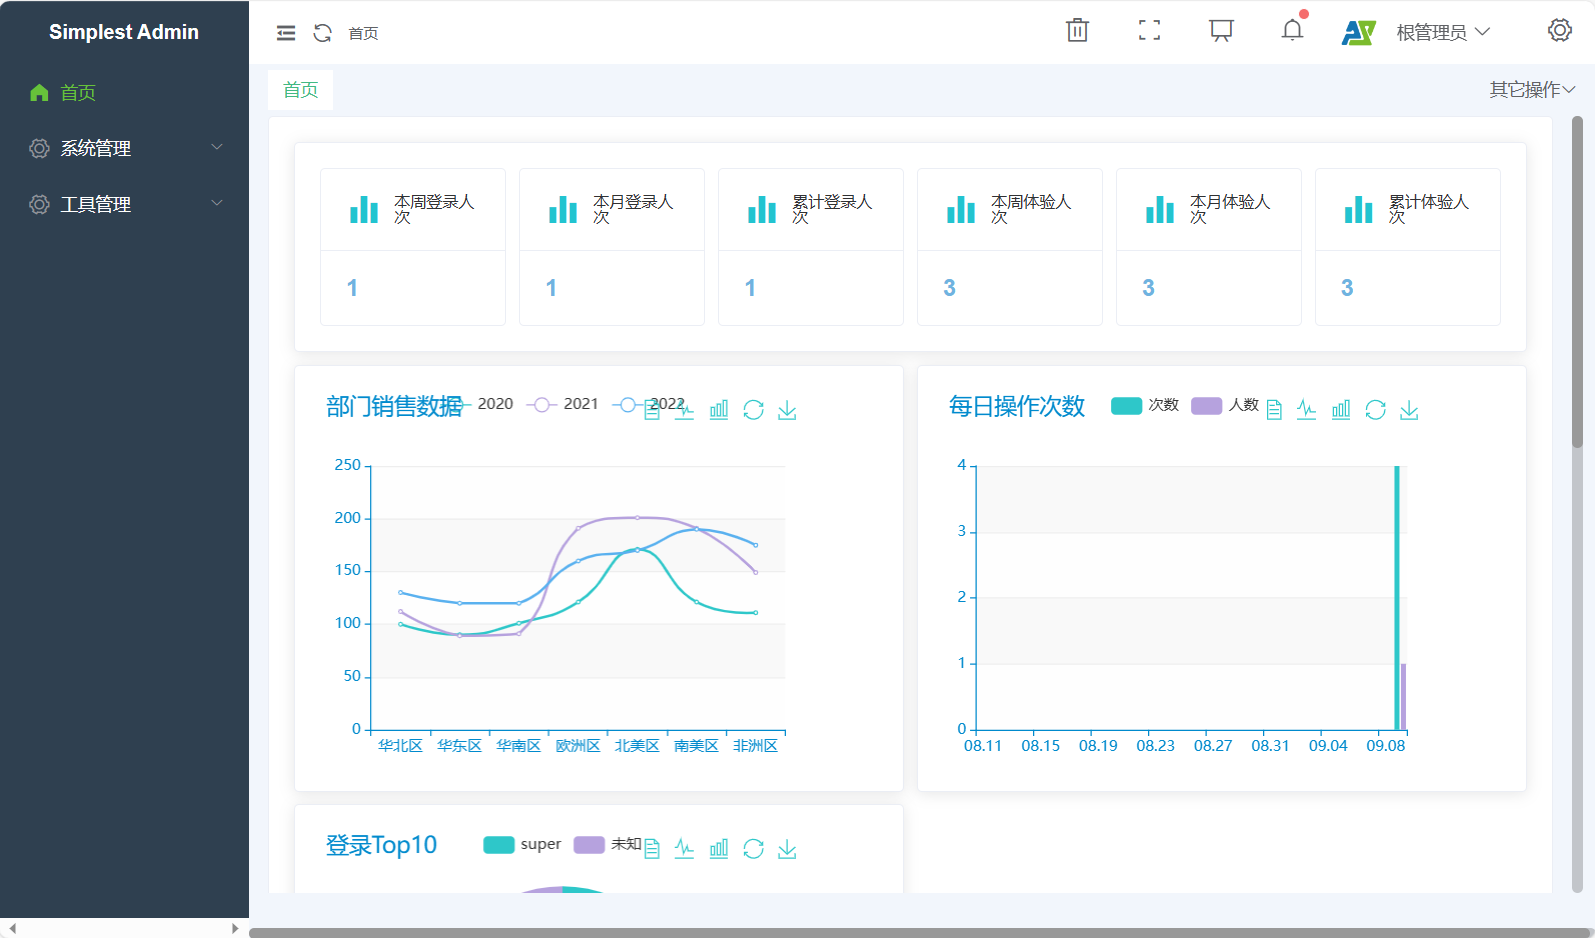The height and width of the screenshot is (938, 1595).
Task: Expand the 工具管理 sidebar menu
Action: [124, 204]
